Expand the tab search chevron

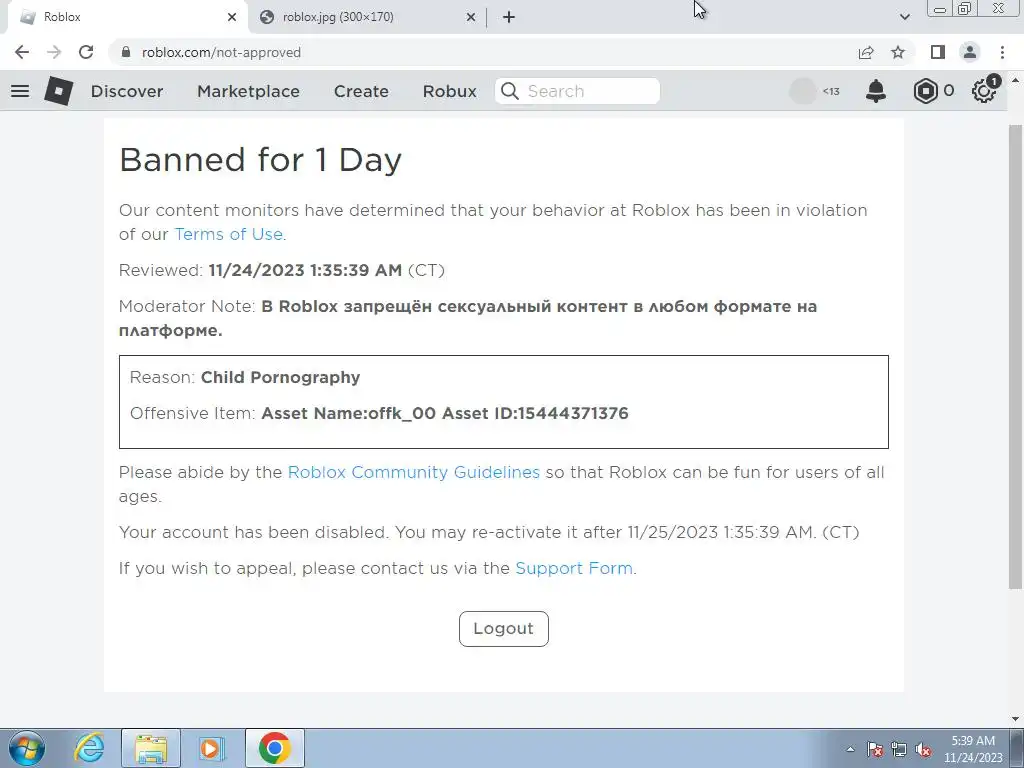[904, 17]
